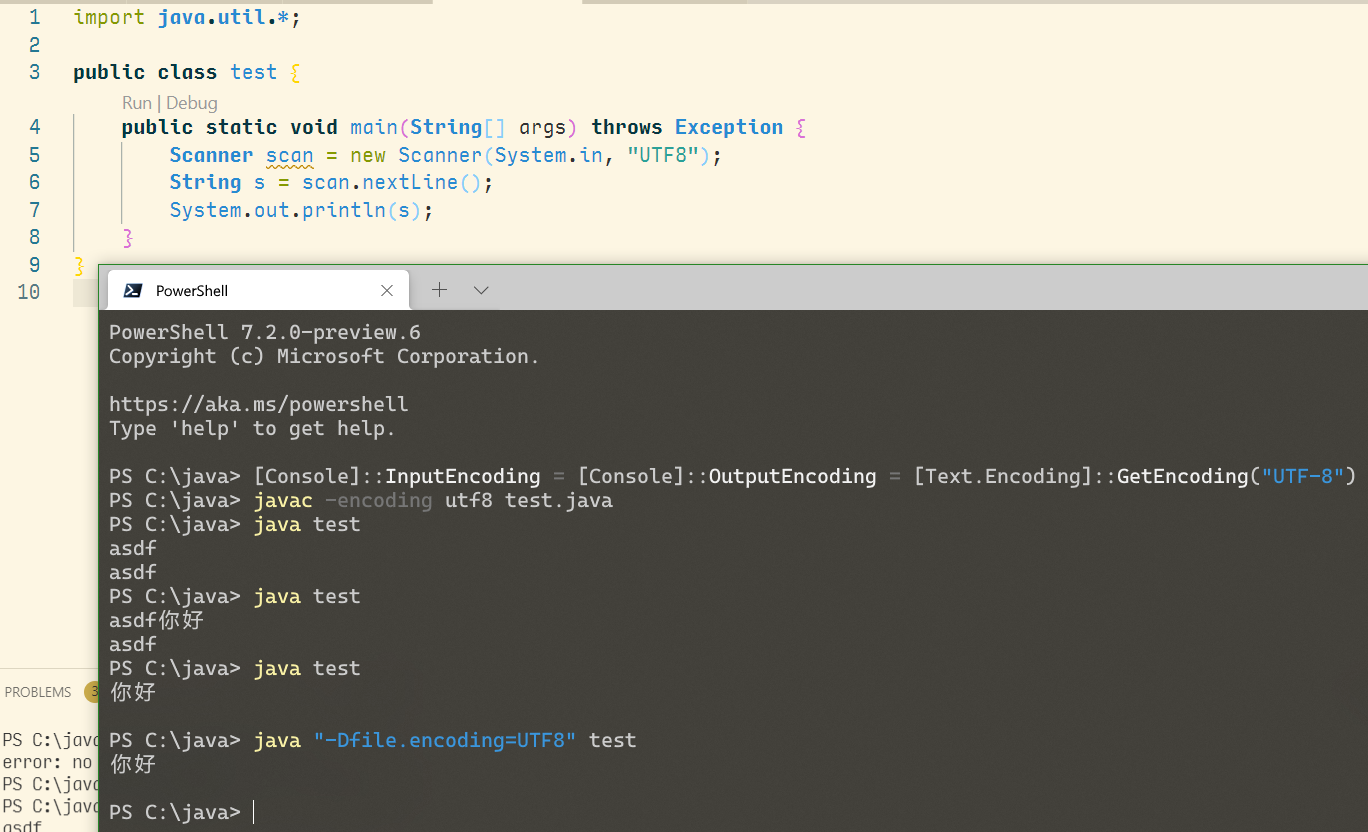Screen dimensions: 1368x832
Task: Click the PowerShell icon on the terminal tab
Action: click(131, 290)
